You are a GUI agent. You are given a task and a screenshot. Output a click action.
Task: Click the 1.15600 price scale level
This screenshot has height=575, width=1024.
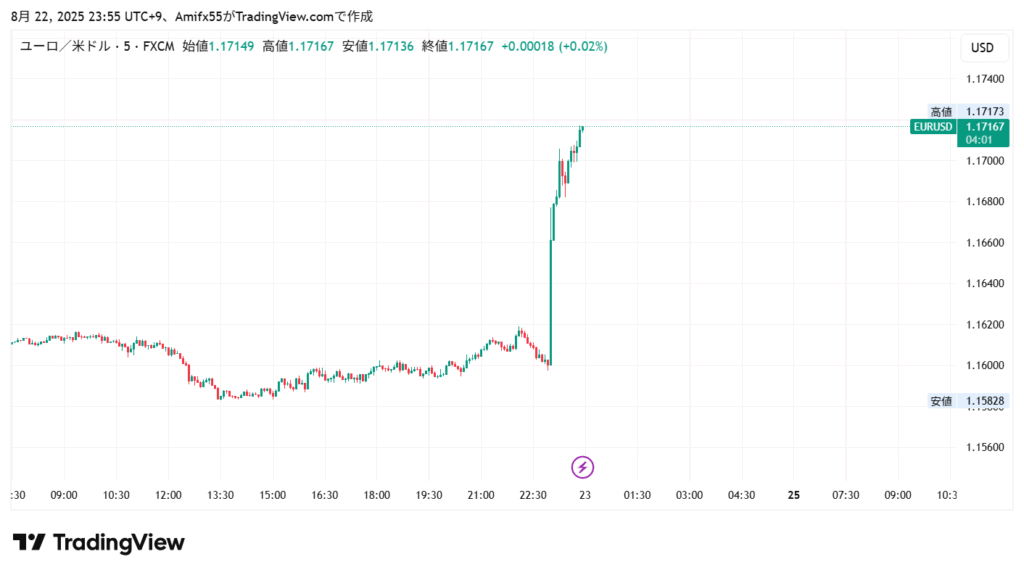click(x=985, y=447)
